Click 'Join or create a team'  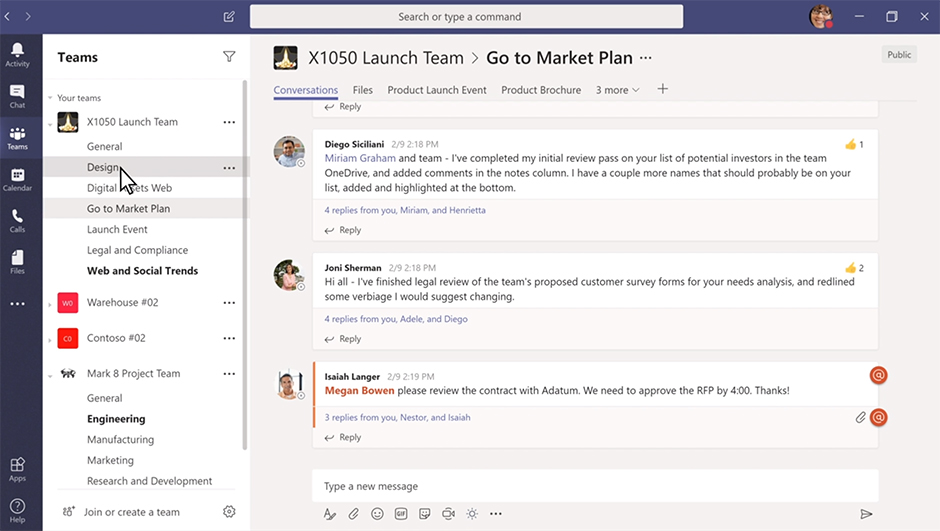pyautogui.click(x=131, y=512)
